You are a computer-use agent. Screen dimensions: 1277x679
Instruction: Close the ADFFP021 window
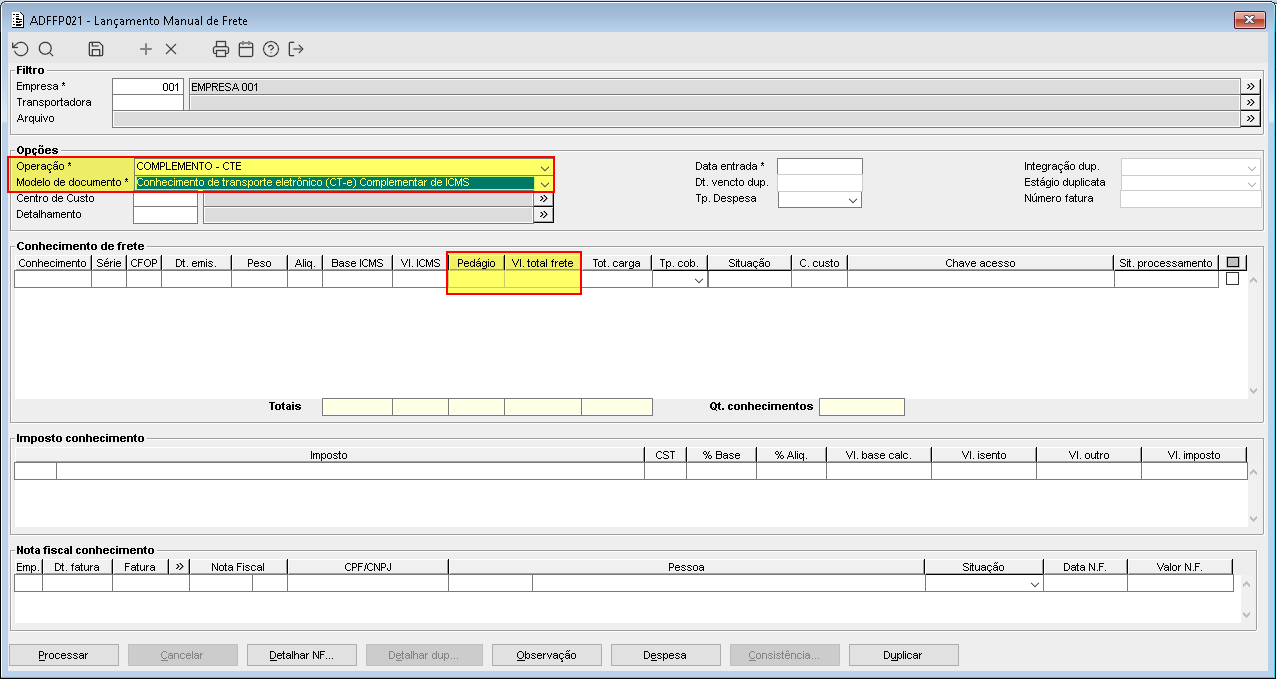click(1247, 20)
